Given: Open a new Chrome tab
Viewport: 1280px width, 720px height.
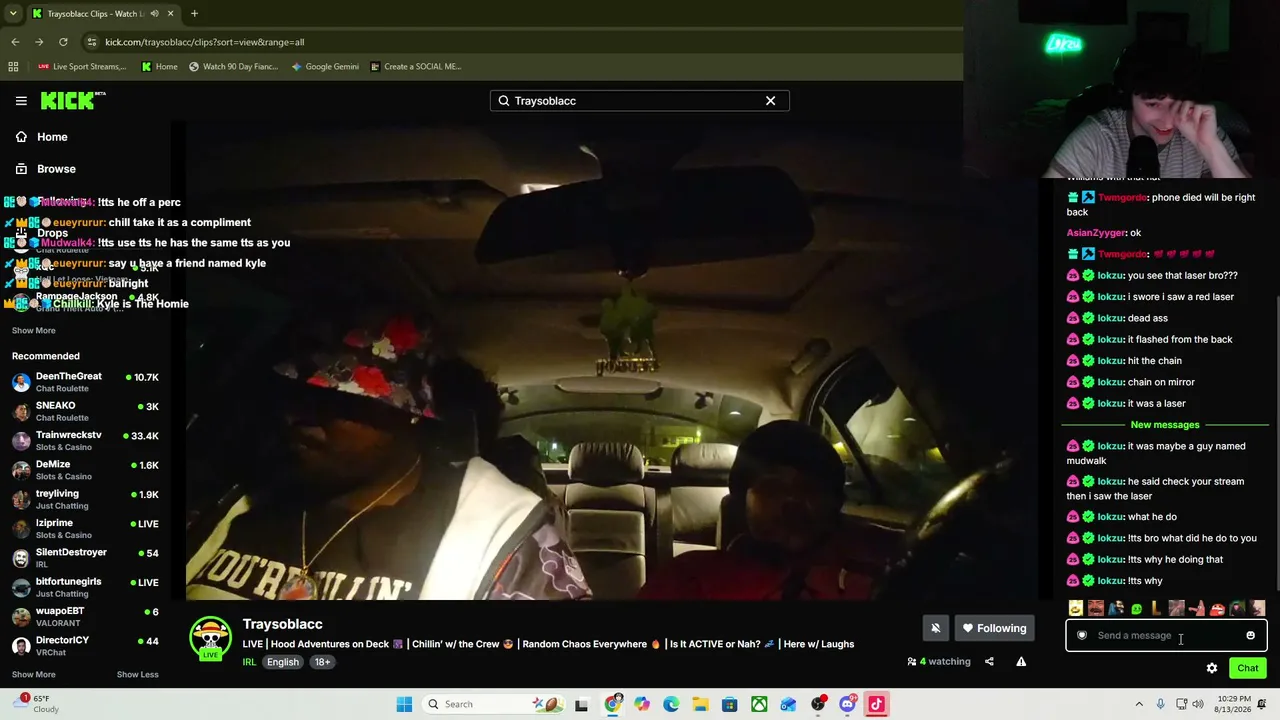Looking at the screenshot, I should coord(194,13).
